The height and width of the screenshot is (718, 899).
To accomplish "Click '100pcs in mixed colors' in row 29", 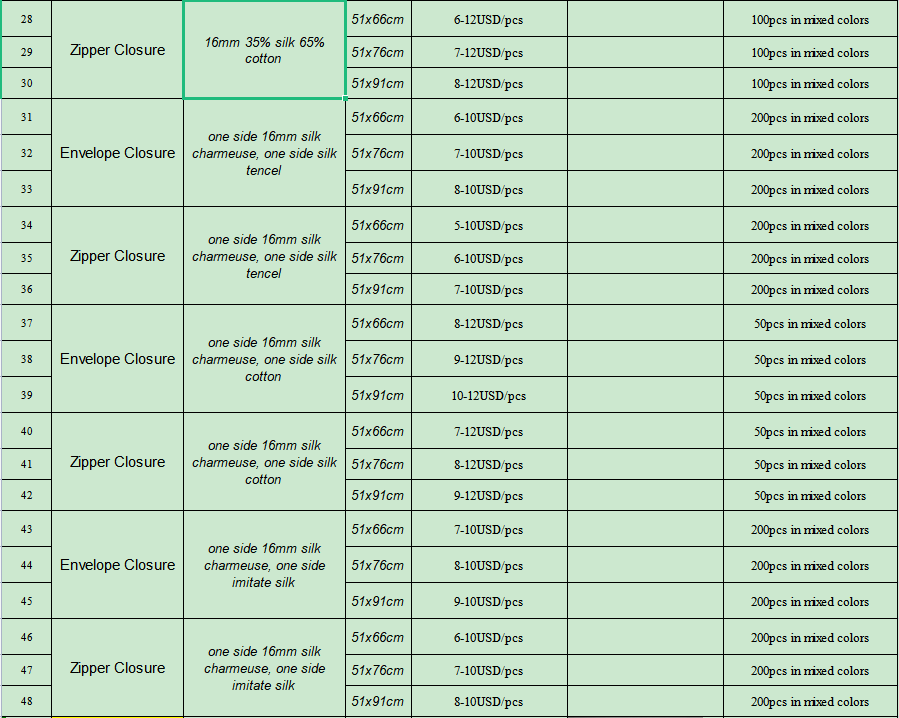I will 809,52.
